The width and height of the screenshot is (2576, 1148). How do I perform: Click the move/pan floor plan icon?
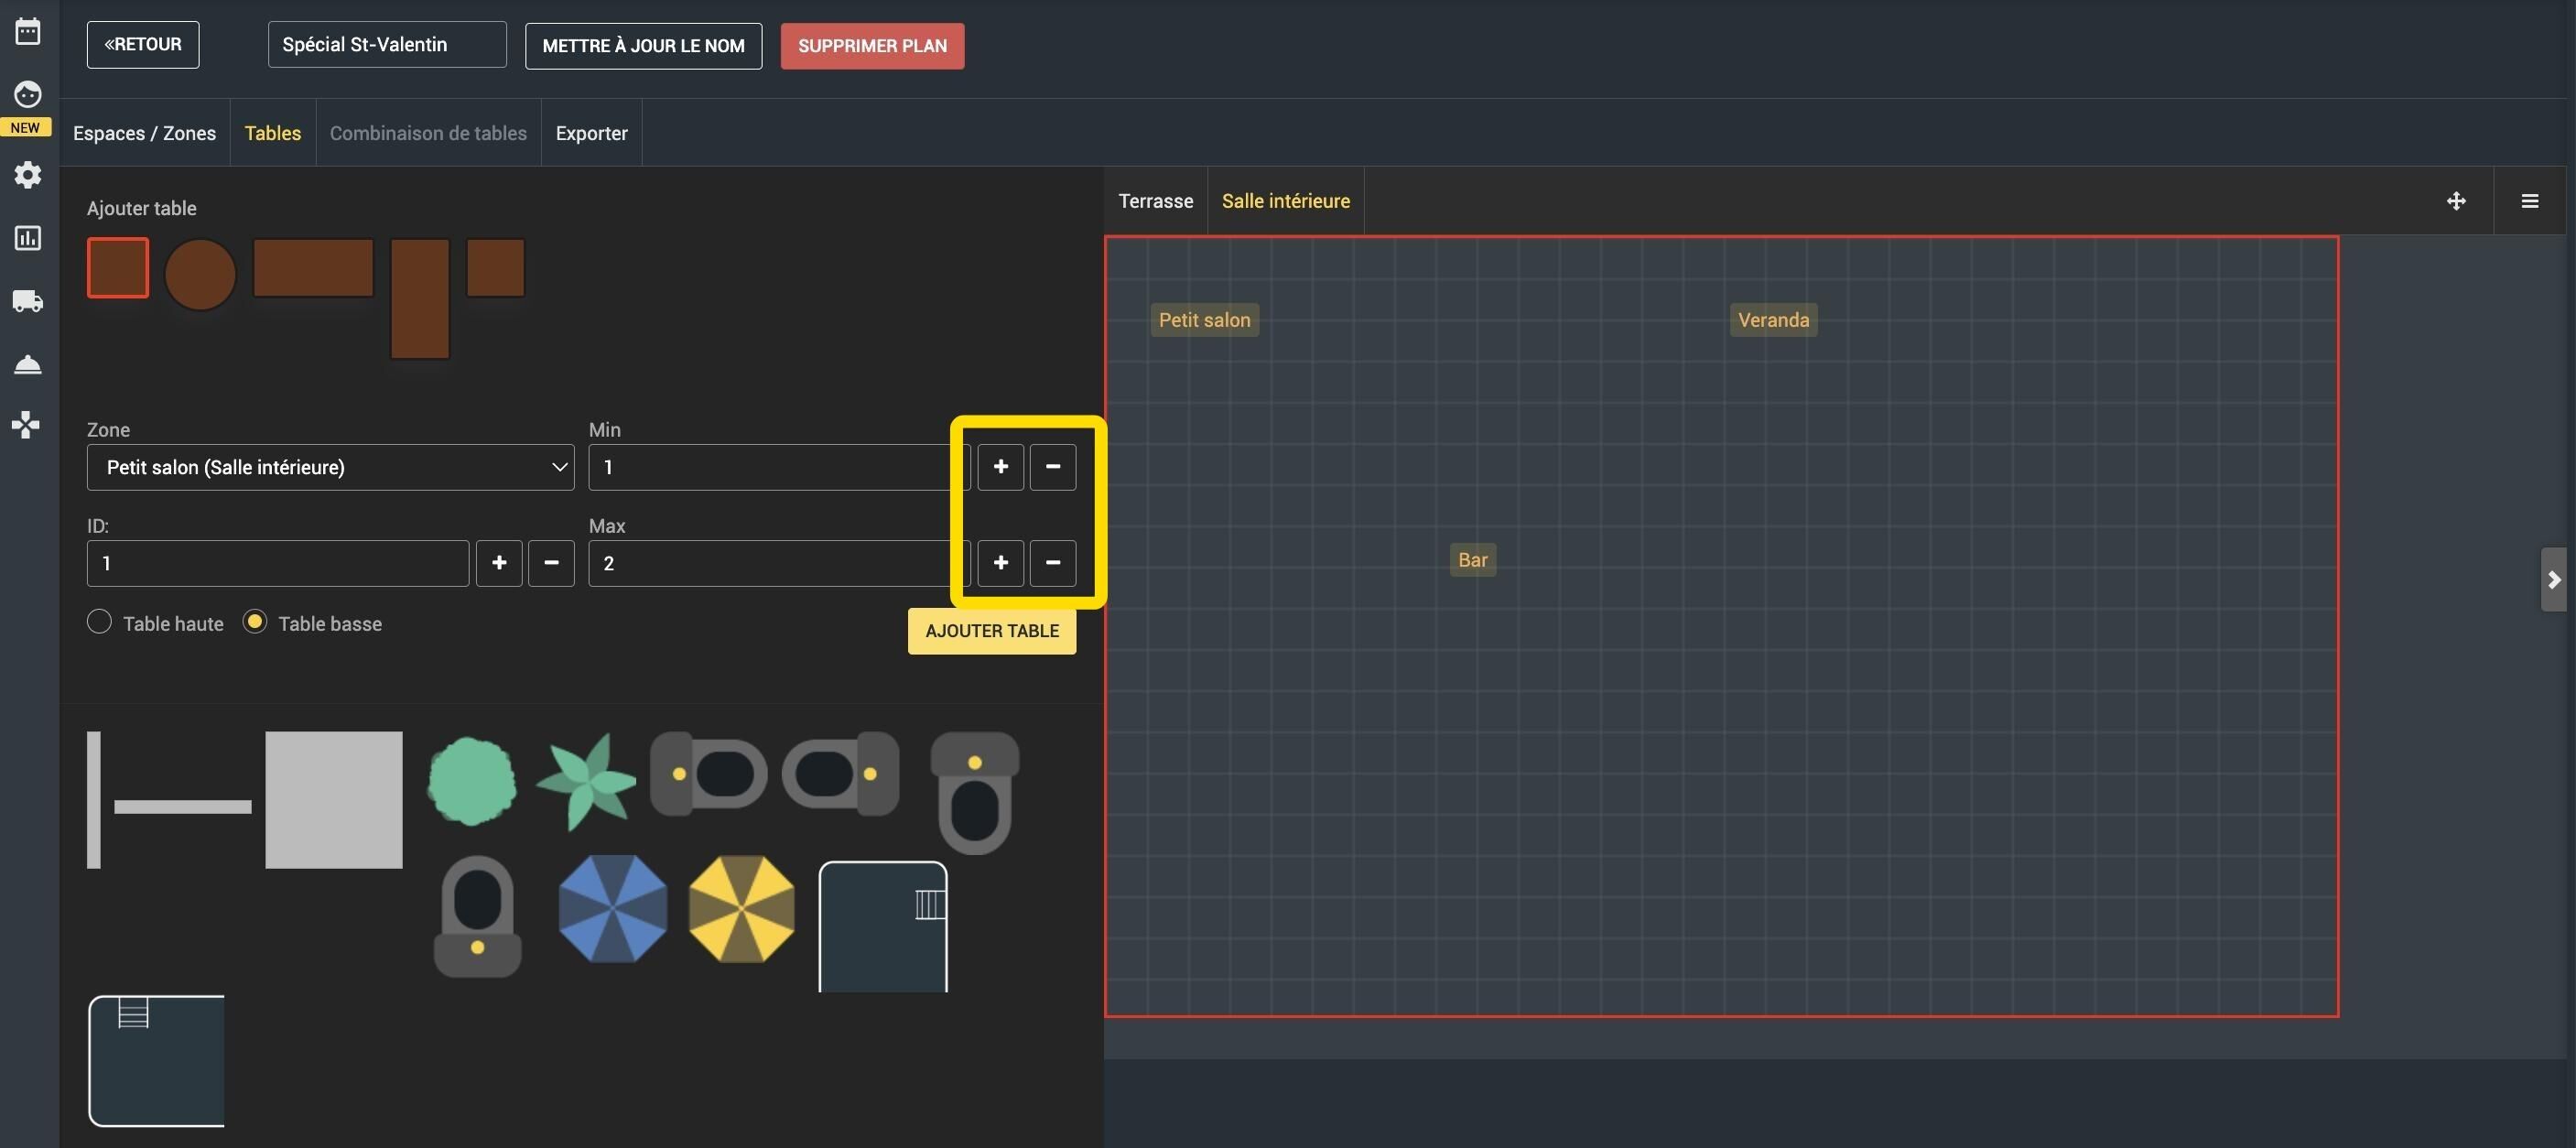tap(2456, 201)
